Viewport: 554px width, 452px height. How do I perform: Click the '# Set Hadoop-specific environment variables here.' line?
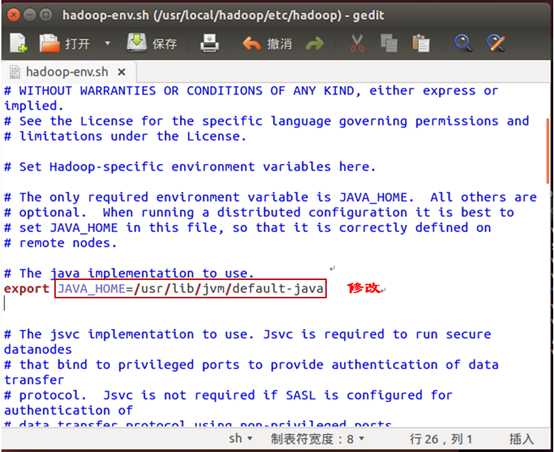pos(190,166)
